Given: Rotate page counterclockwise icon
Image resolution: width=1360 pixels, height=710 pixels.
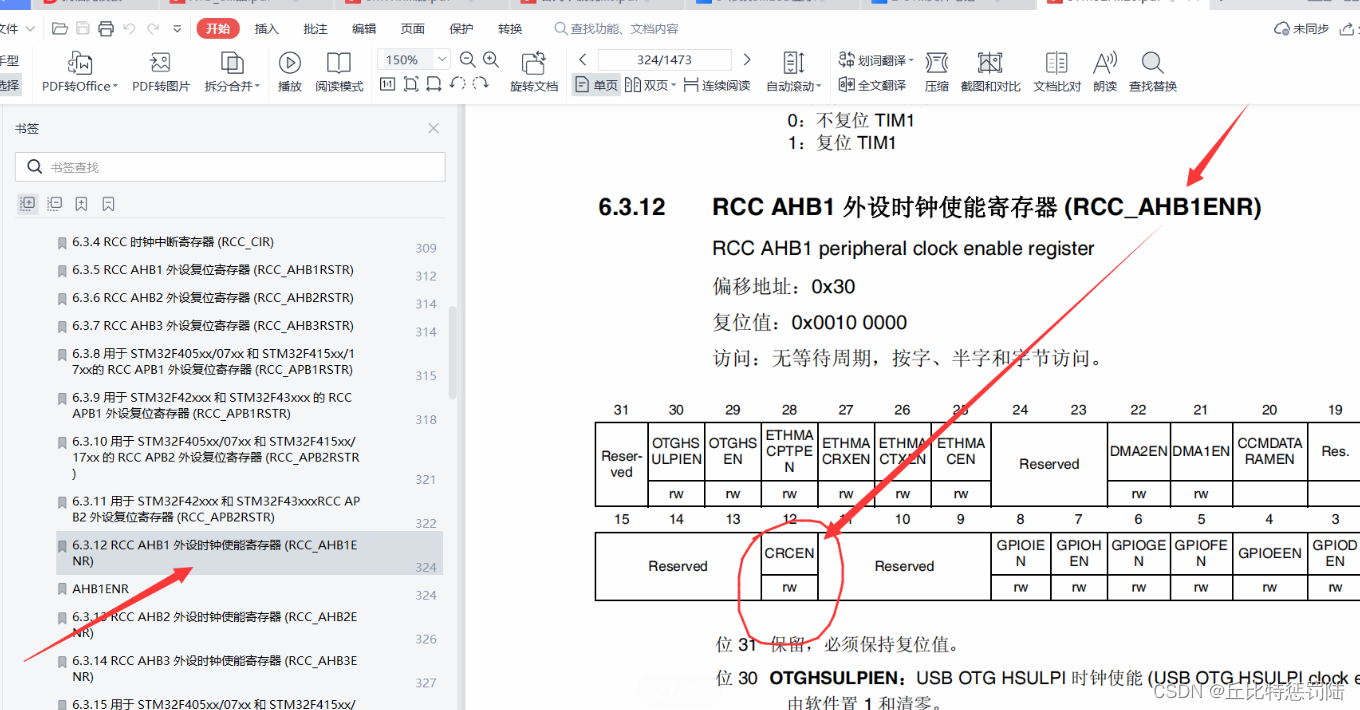Looking at the screenshot, I should coord(458,85).
